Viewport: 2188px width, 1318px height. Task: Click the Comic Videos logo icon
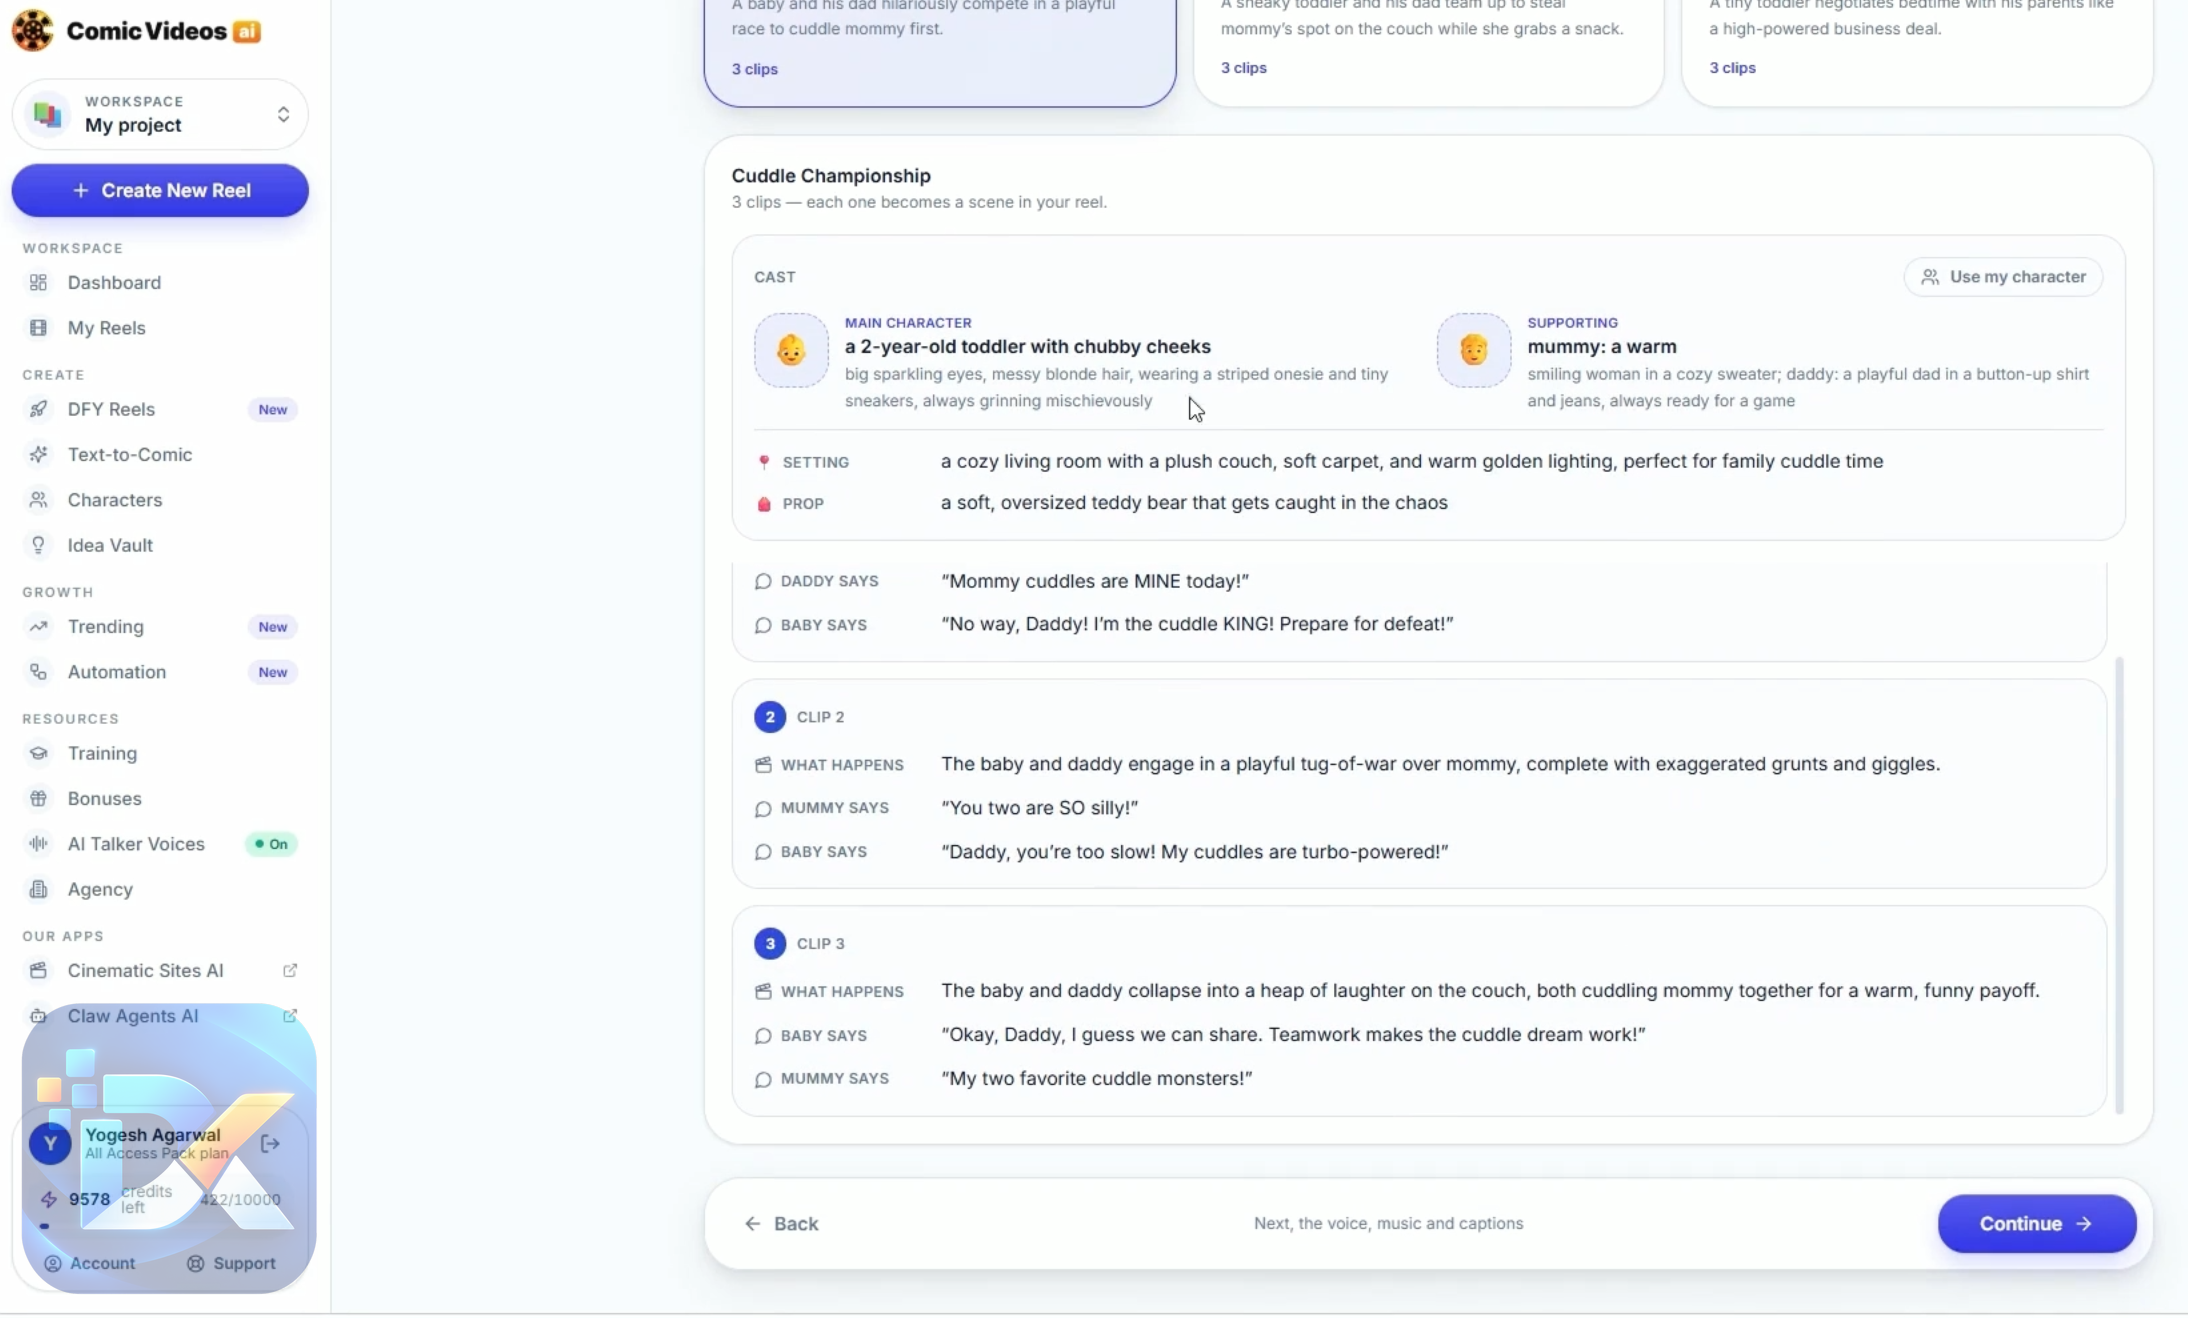(x=32, y=30)
